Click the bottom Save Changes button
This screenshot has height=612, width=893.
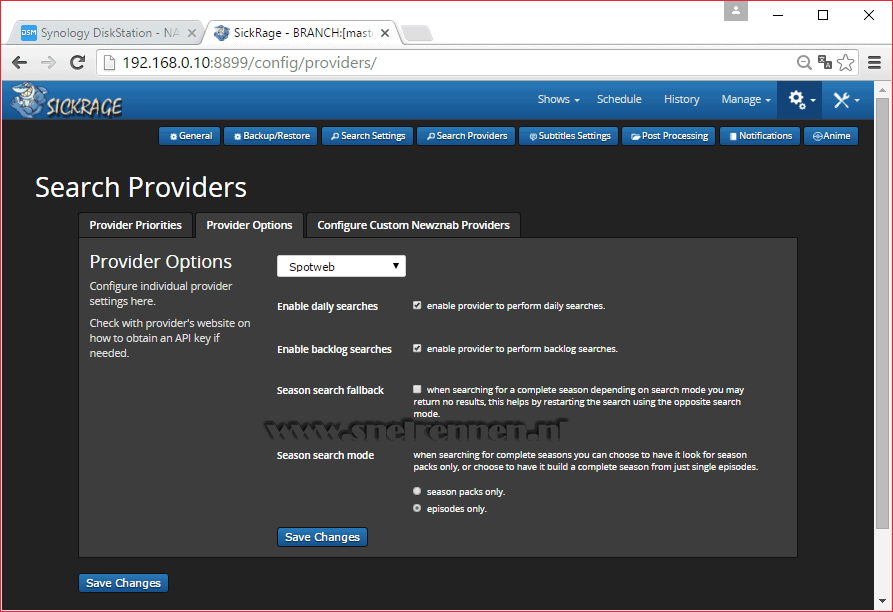(x=123, y=583)
